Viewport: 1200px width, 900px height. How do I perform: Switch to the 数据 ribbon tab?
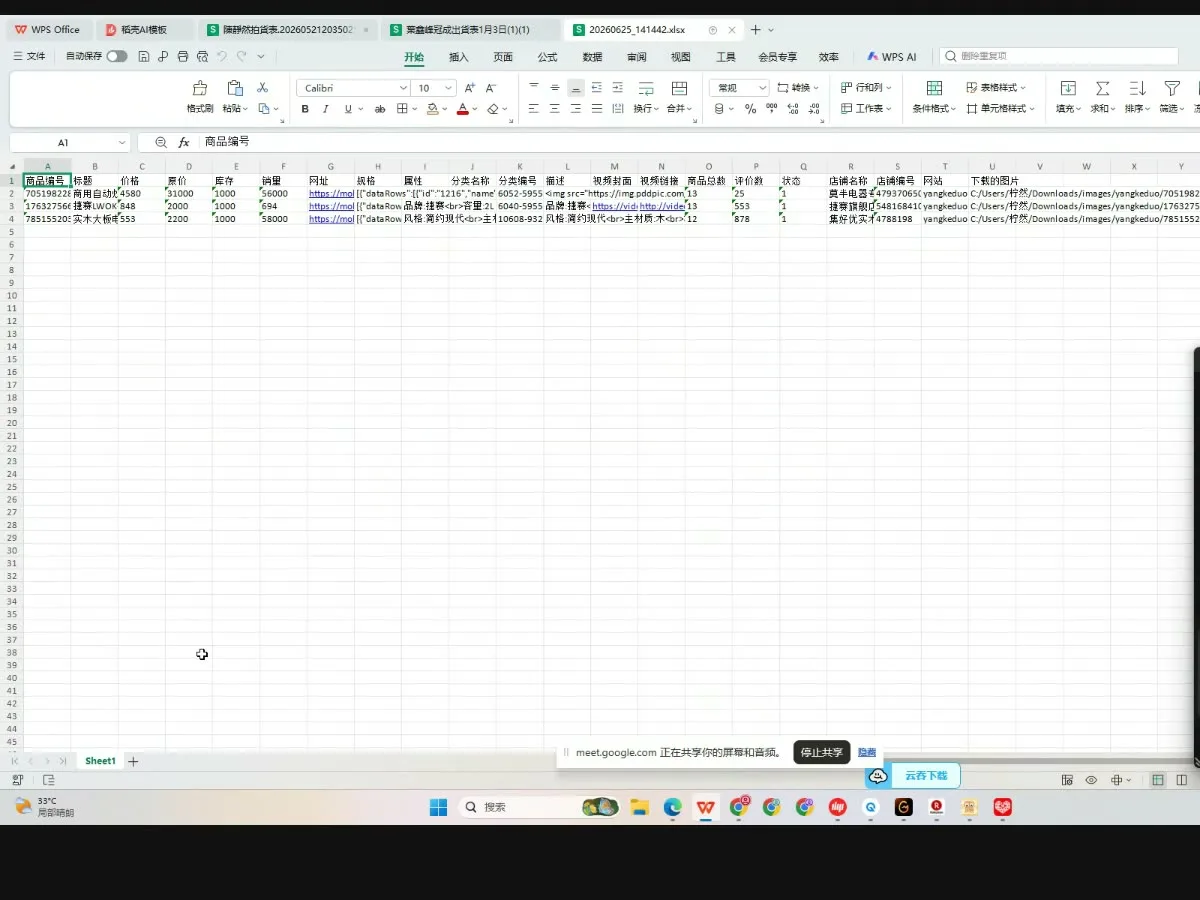click(x=592, y=57)
